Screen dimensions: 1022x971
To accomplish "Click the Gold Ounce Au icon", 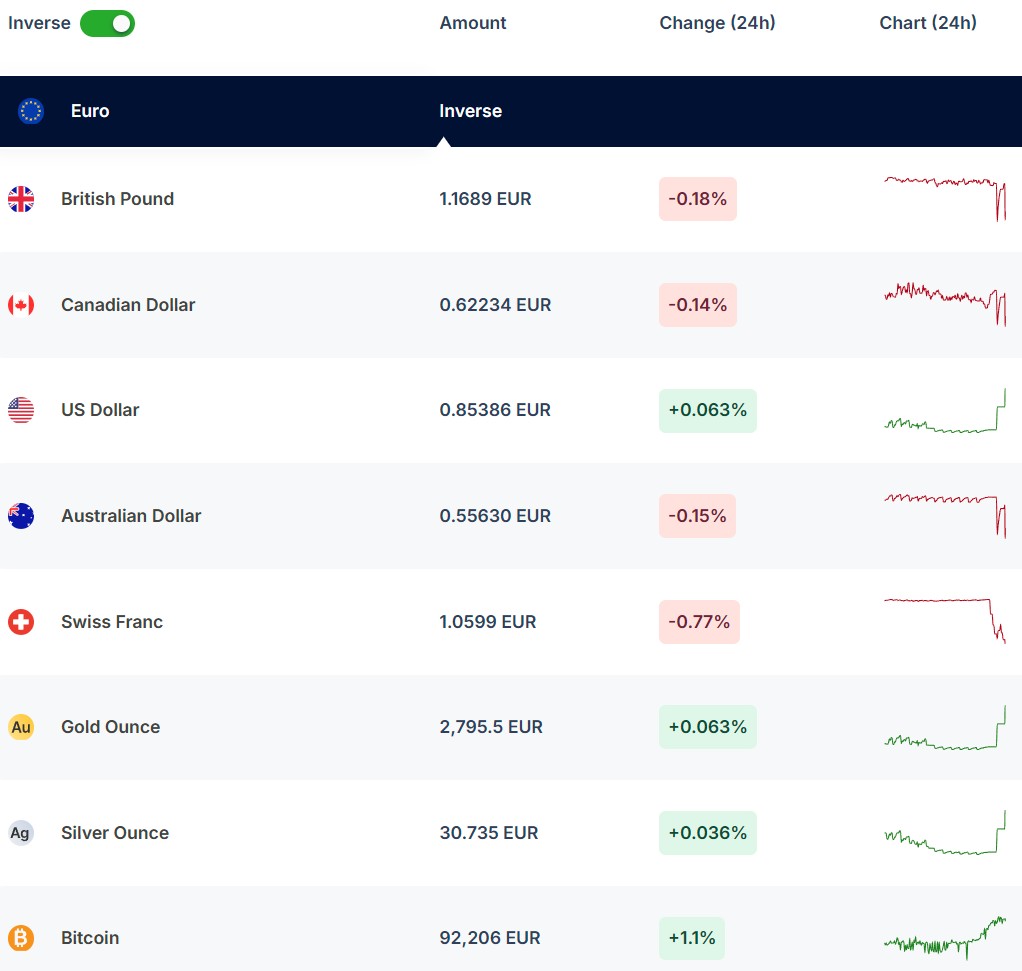I will [21, 727].
